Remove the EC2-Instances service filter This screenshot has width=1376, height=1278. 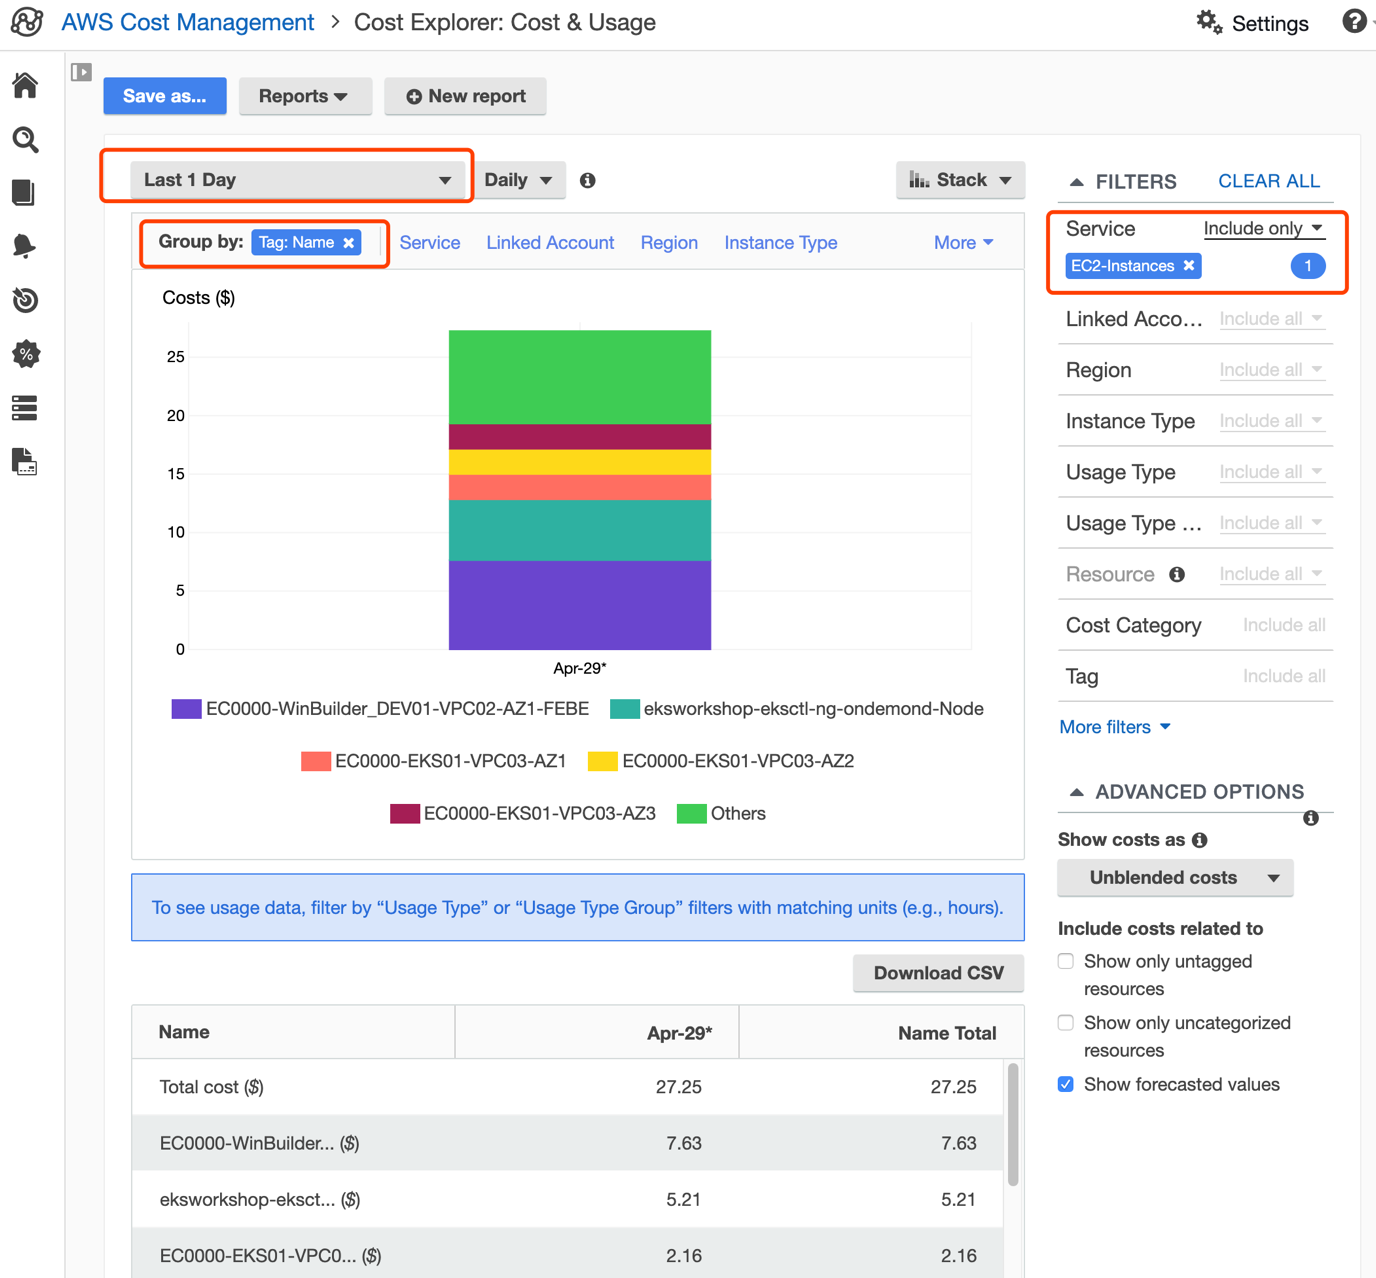click(x=1189, y=266)
